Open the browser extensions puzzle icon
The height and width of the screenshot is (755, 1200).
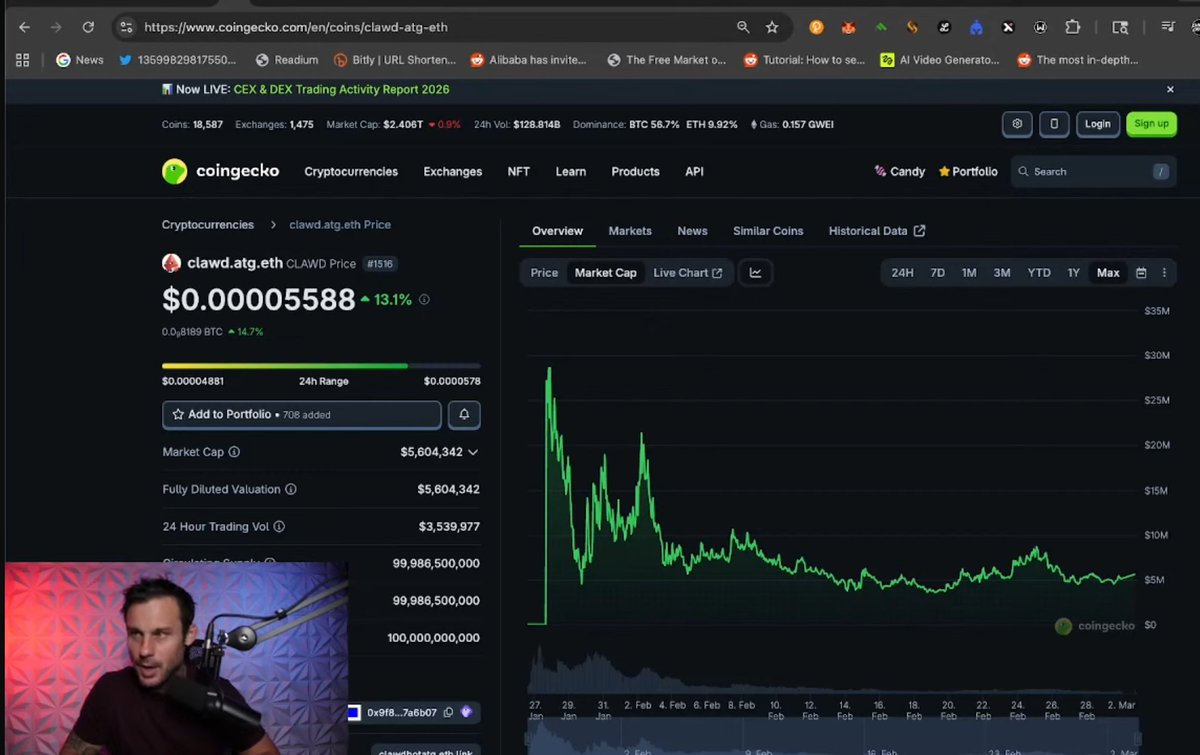click(1072, 27)
